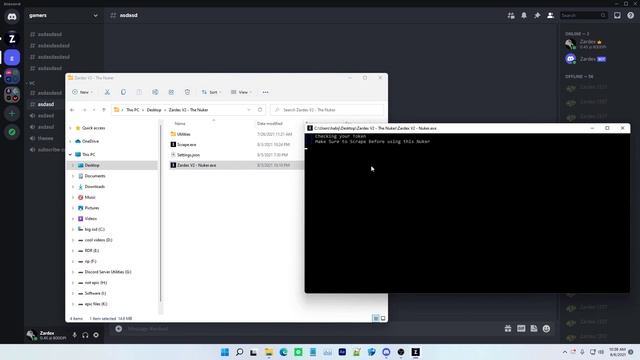
Task: Open Windows taskbar search
Action: pos(240,352)
